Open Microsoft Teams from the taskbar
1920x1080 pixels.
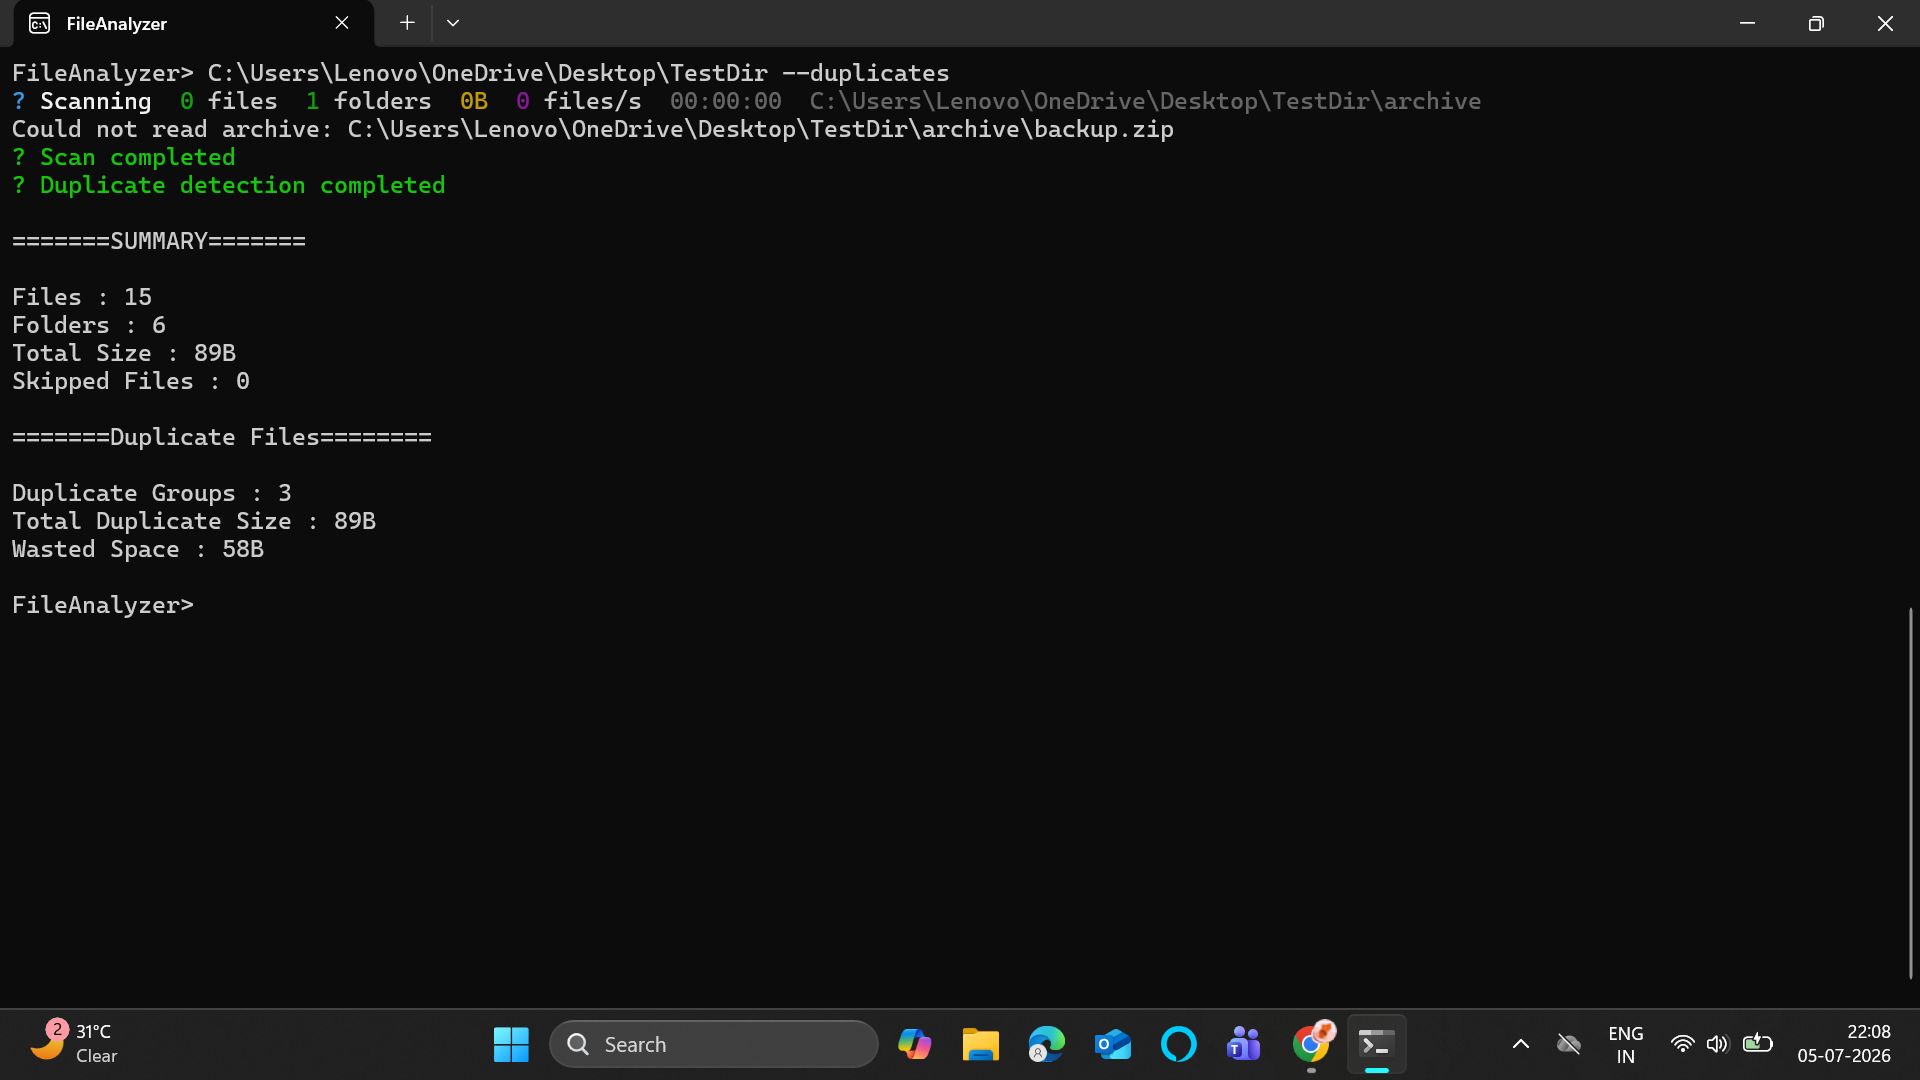tap(1244, 1044)
